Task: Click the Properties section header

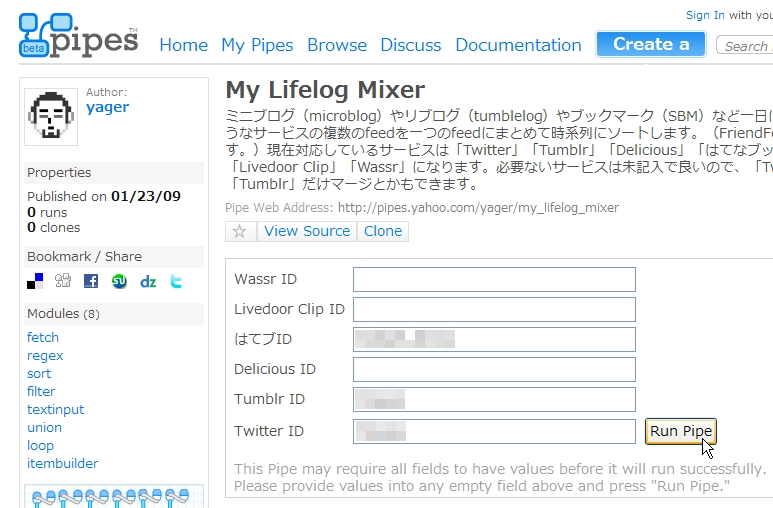Action: pyautogui.click(x=114, y=173)
